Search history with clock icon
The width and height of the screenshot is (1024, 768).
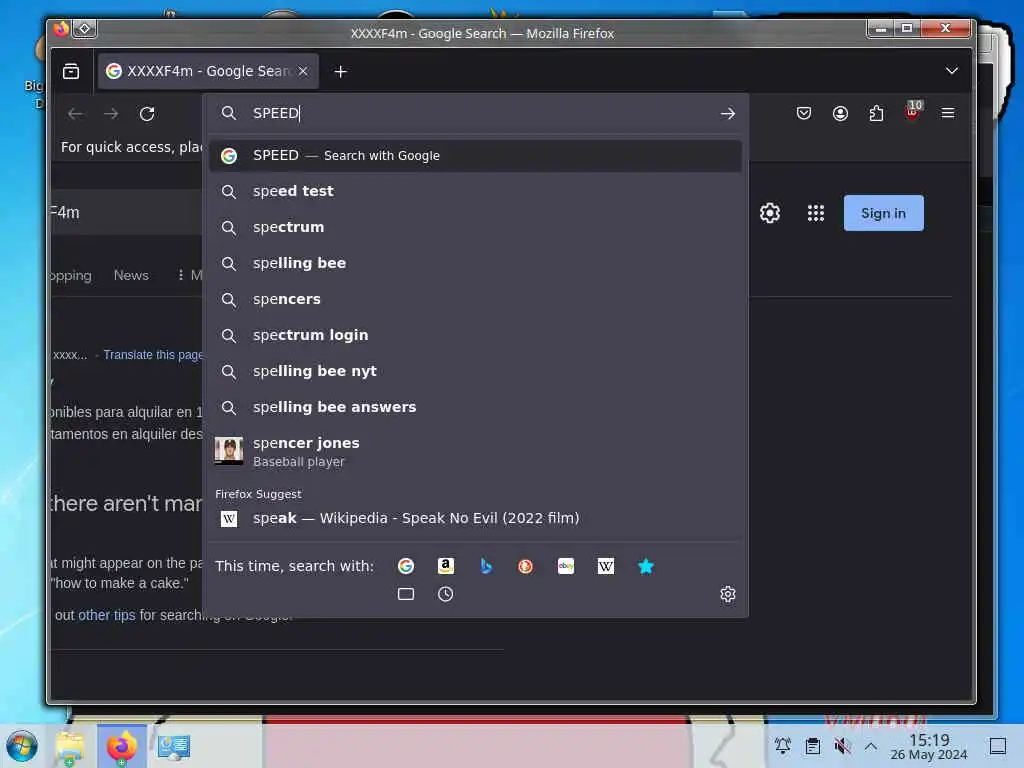pos(445,594)
